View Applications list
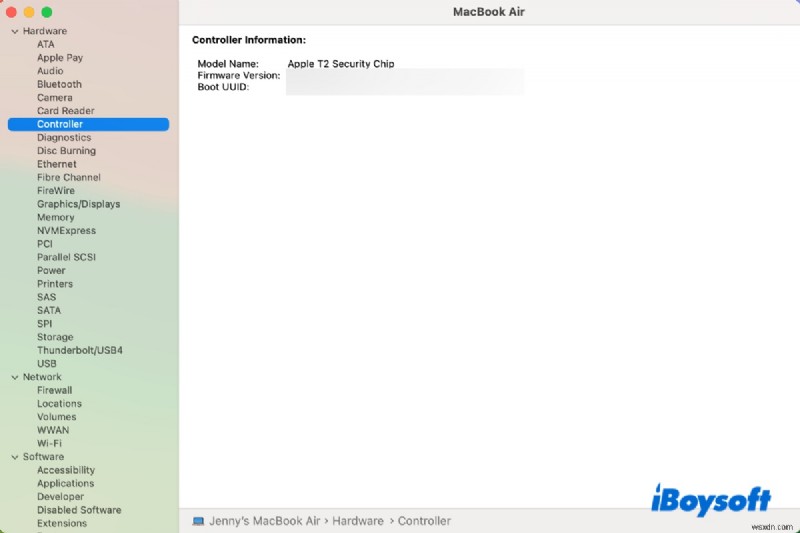 (65, 484)
